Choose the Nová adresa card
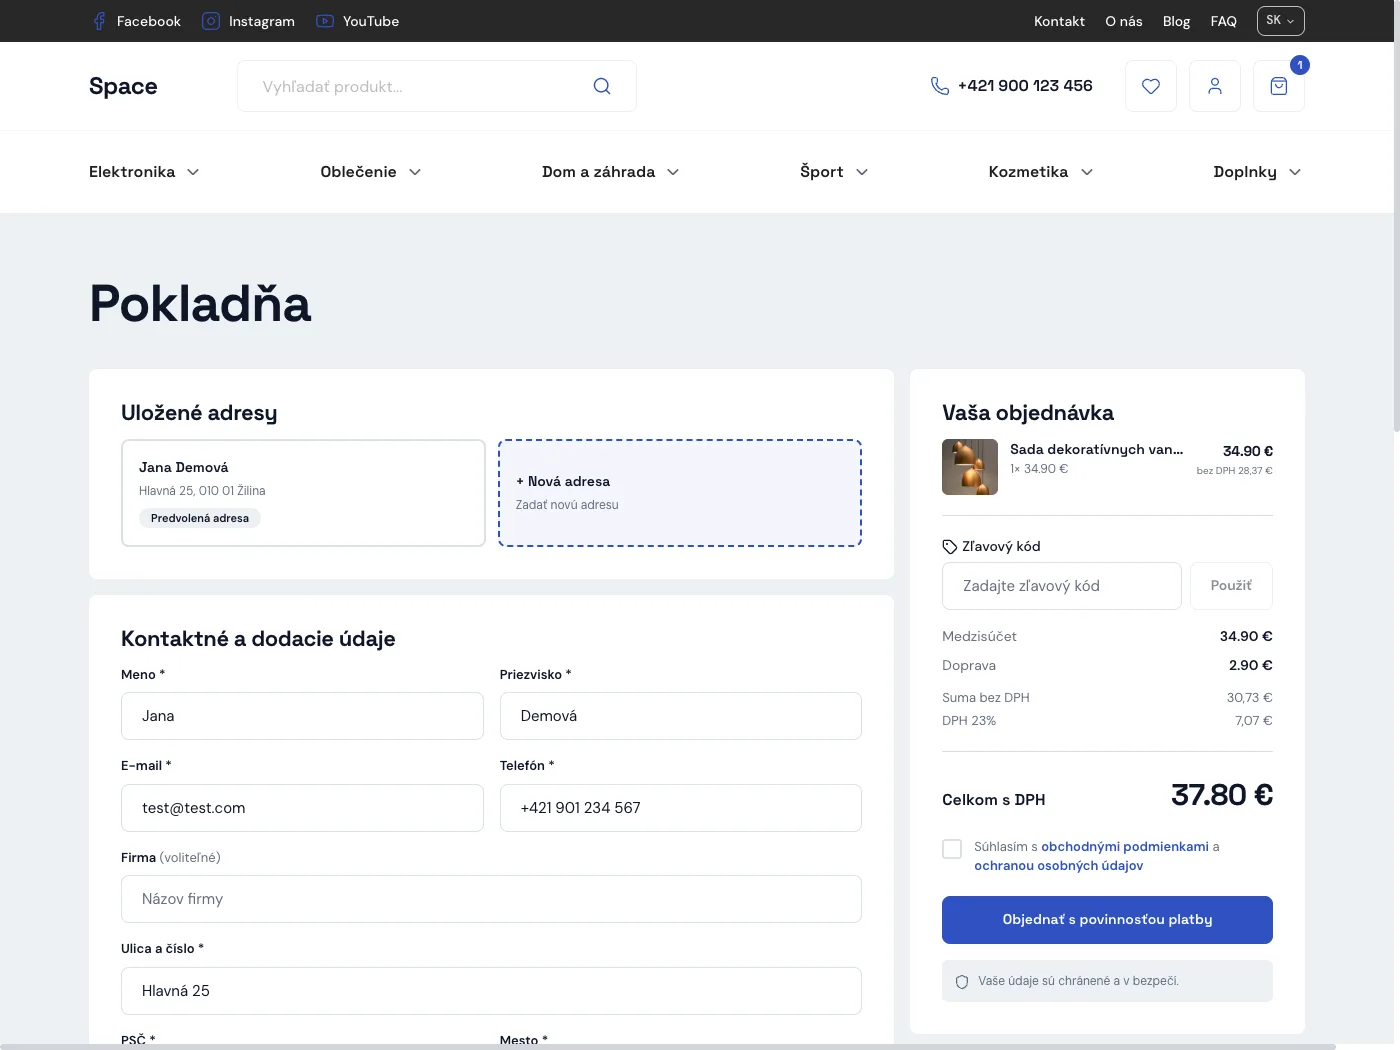Image resolution: width=1400 pixels, height=1050 pixels. (680, 493)
